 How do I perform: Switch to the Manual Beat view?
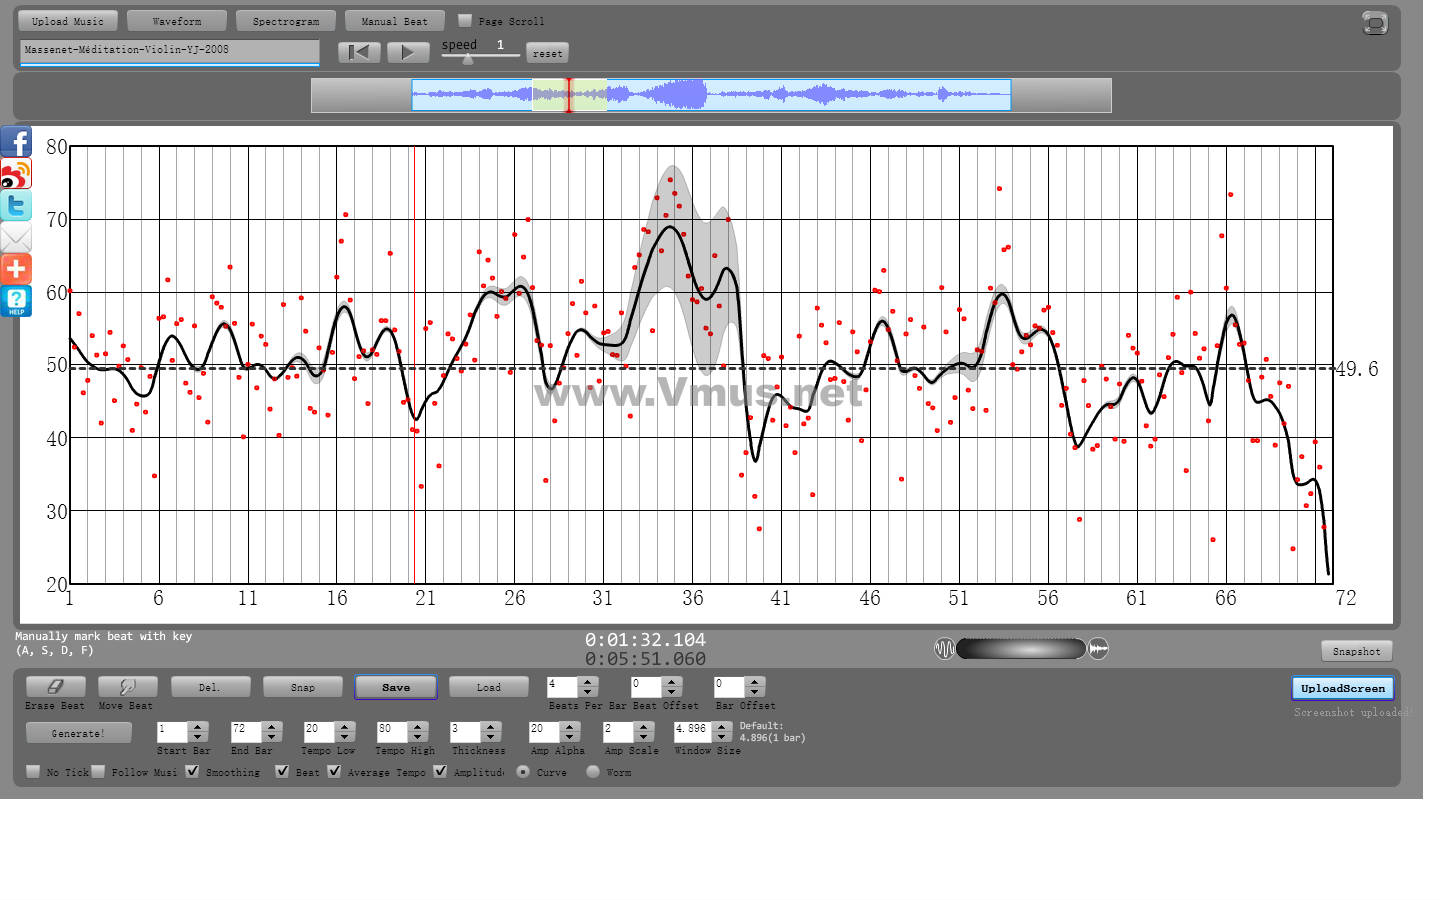tap(394, 21)
